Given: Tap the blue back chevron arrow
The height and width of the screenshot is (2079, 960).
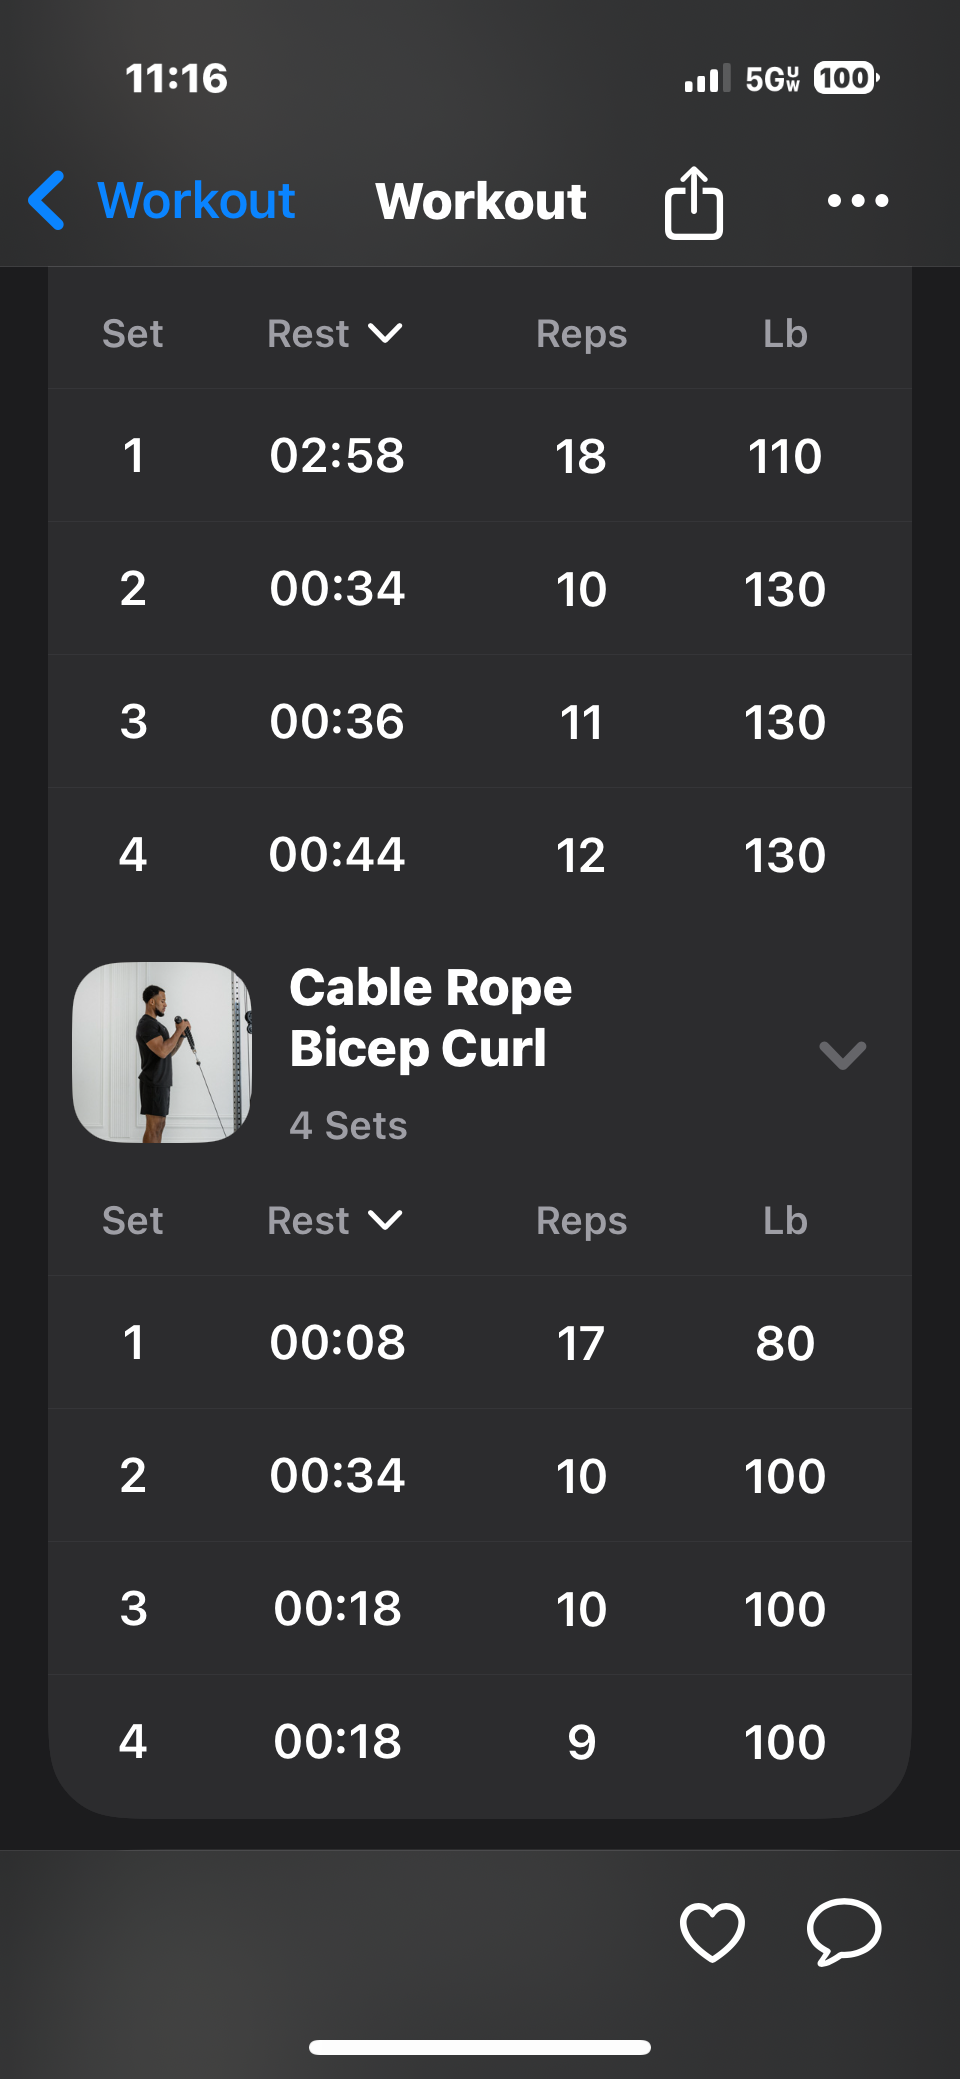Looking at the screenshot, I should tap(47, 201).
